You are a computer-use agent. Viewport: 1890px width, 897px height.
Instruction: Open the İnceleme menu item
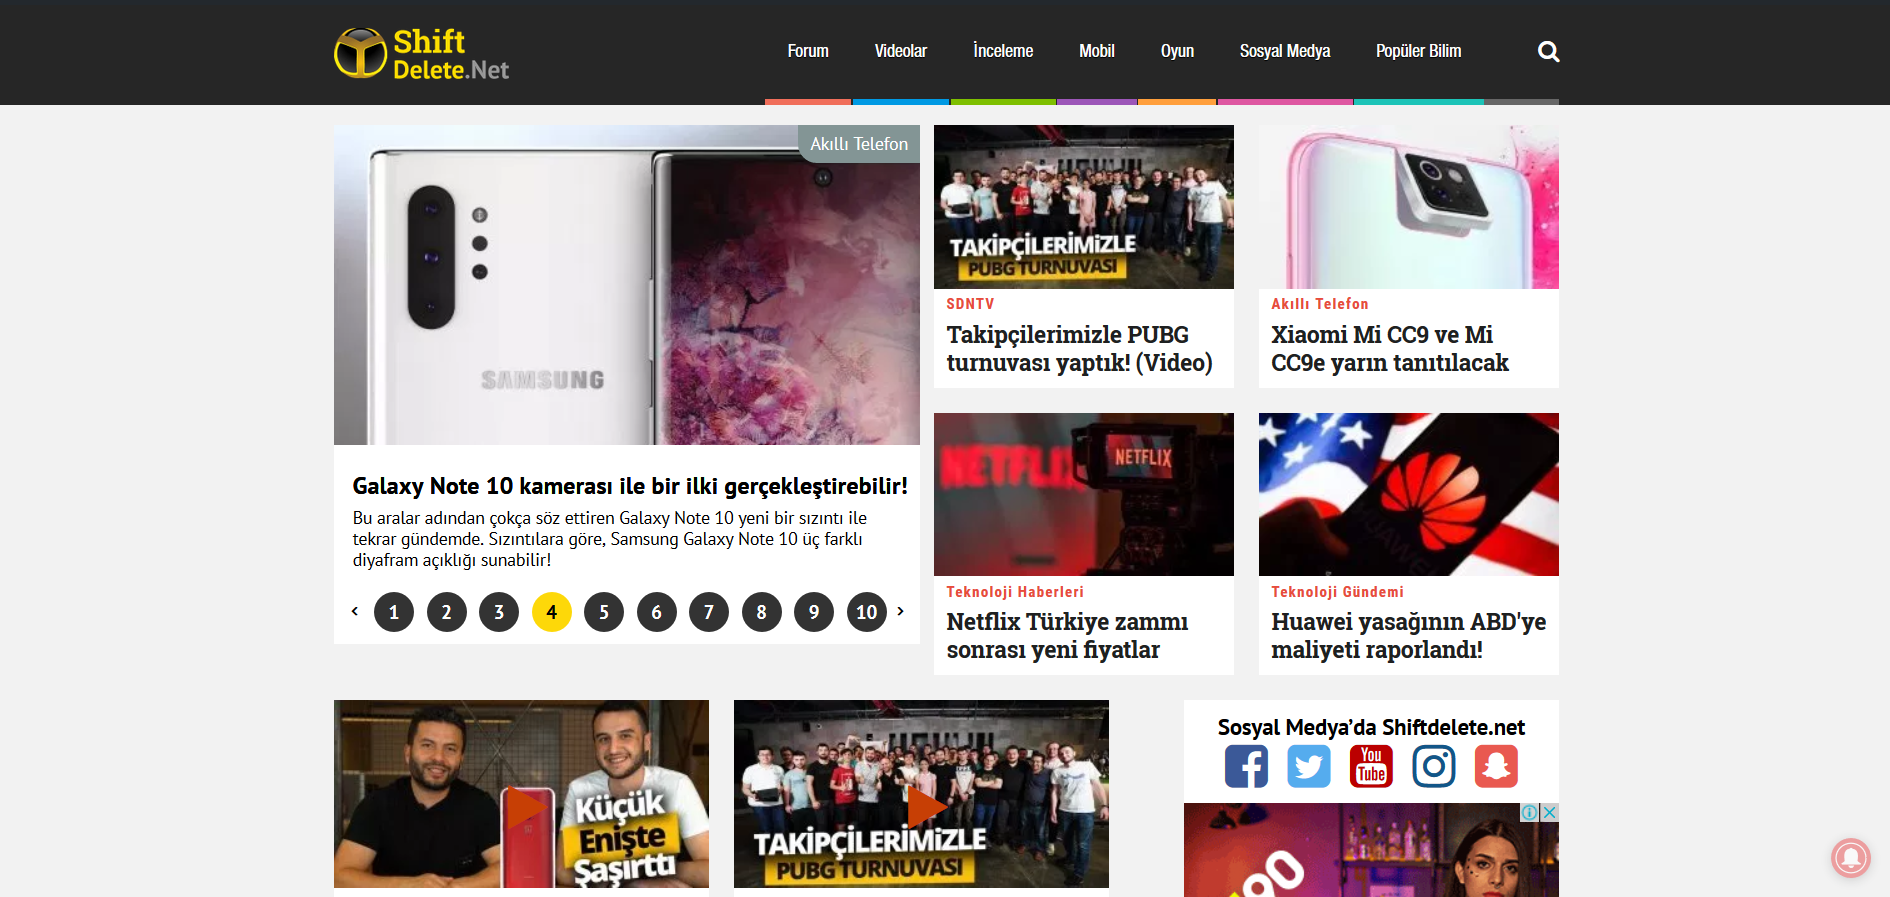coord(1003,51)
